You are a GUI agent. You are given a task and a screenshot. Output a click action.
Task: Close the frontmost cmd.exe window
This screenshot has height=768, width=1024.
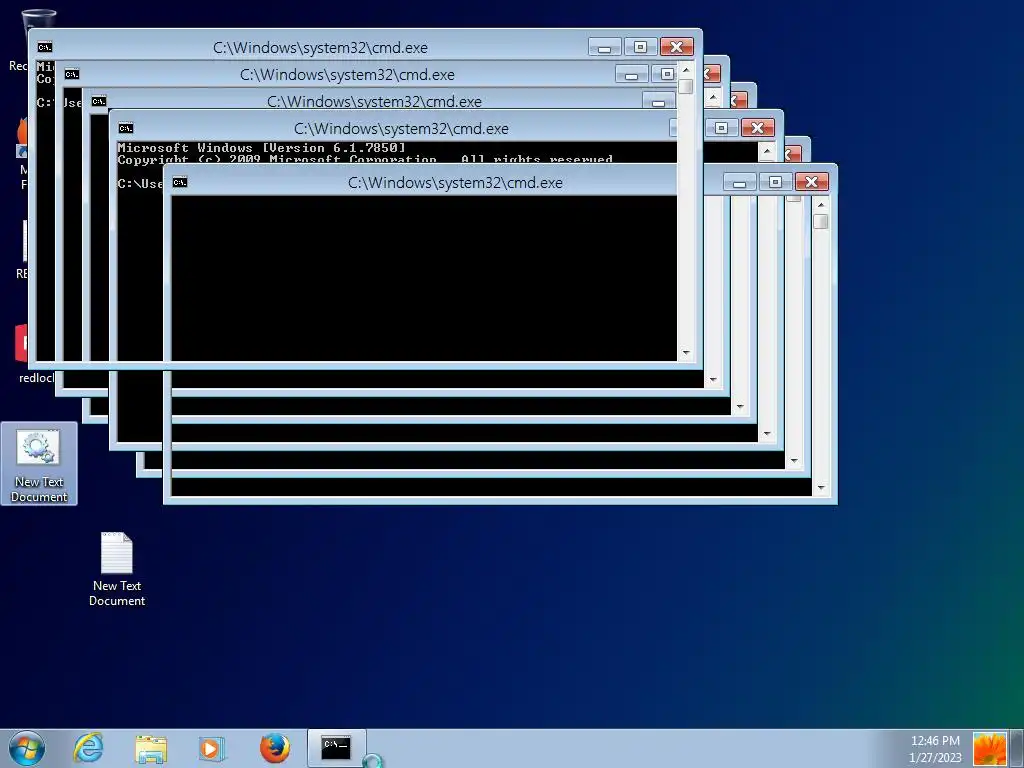point(812,182)
